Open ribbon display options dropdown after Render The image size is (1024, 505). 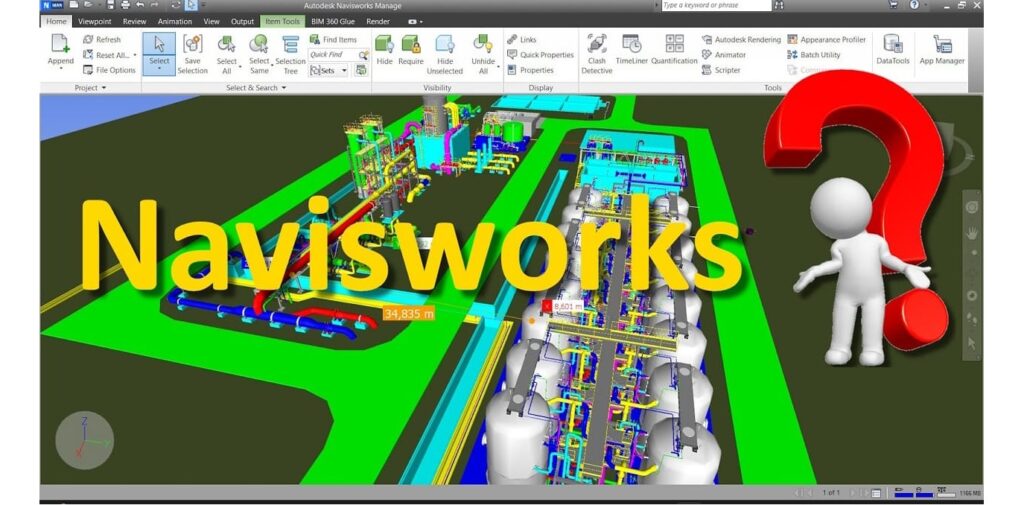tap(415, 22)
